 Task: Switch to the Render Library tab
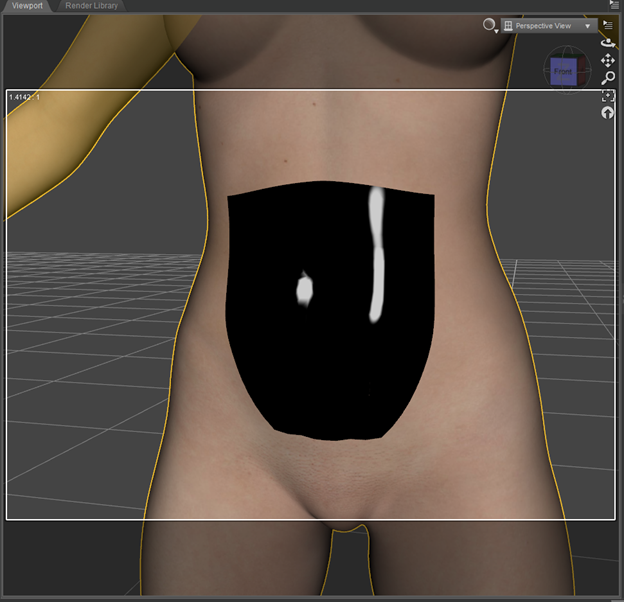[x=91, y=6]
